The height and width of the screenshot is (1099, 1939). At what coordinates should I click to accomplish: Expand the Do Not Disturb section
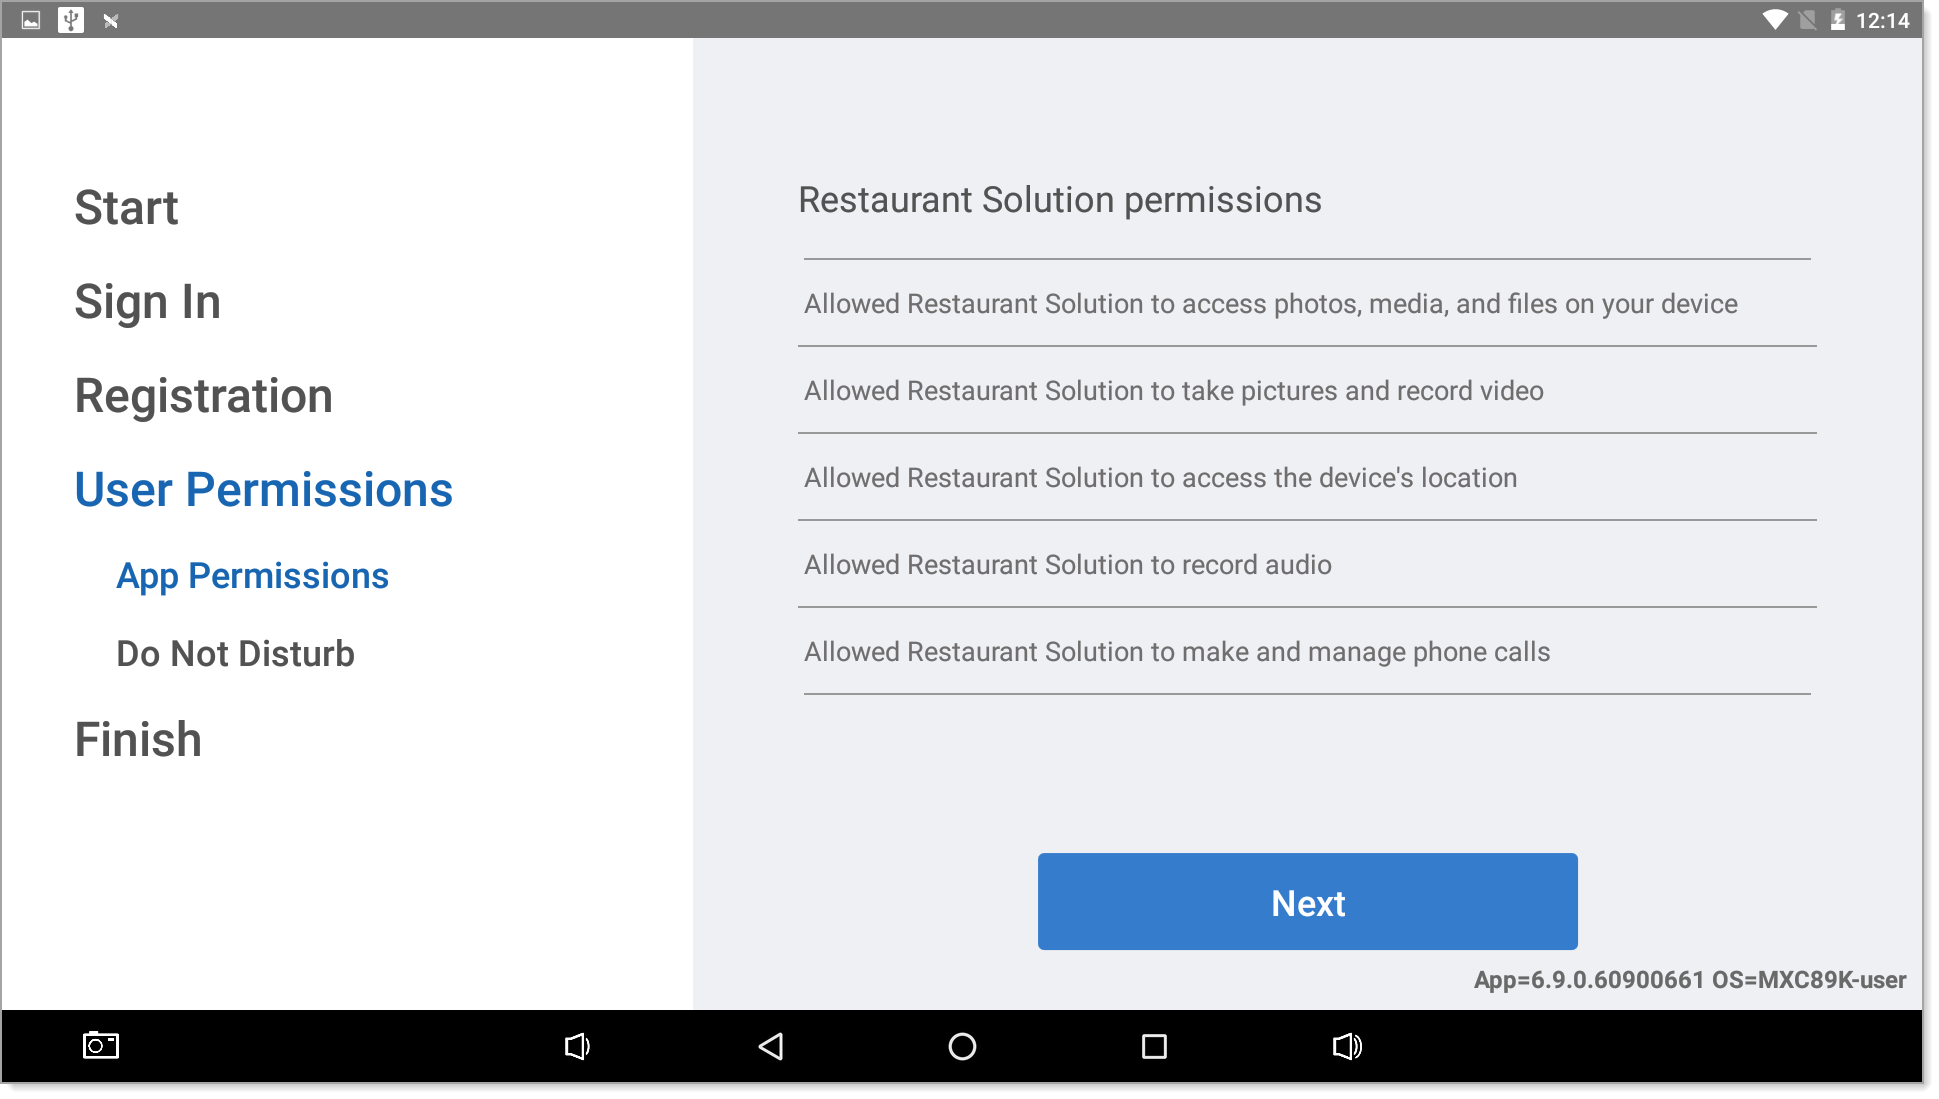pos(238,651)
